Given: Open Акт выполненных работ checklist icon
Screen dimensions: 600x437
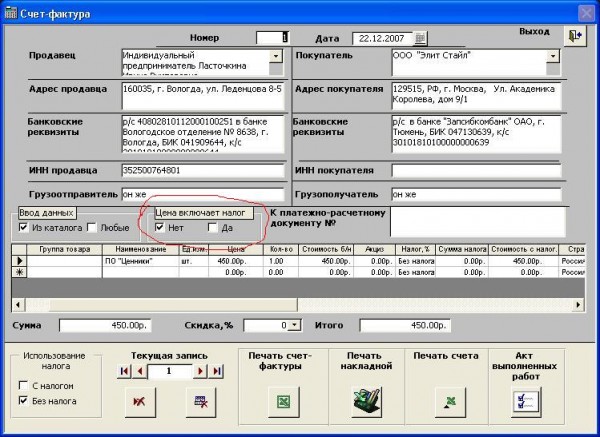Looking at the screenshot, I should pyautogui.click(x=525, y=400).
